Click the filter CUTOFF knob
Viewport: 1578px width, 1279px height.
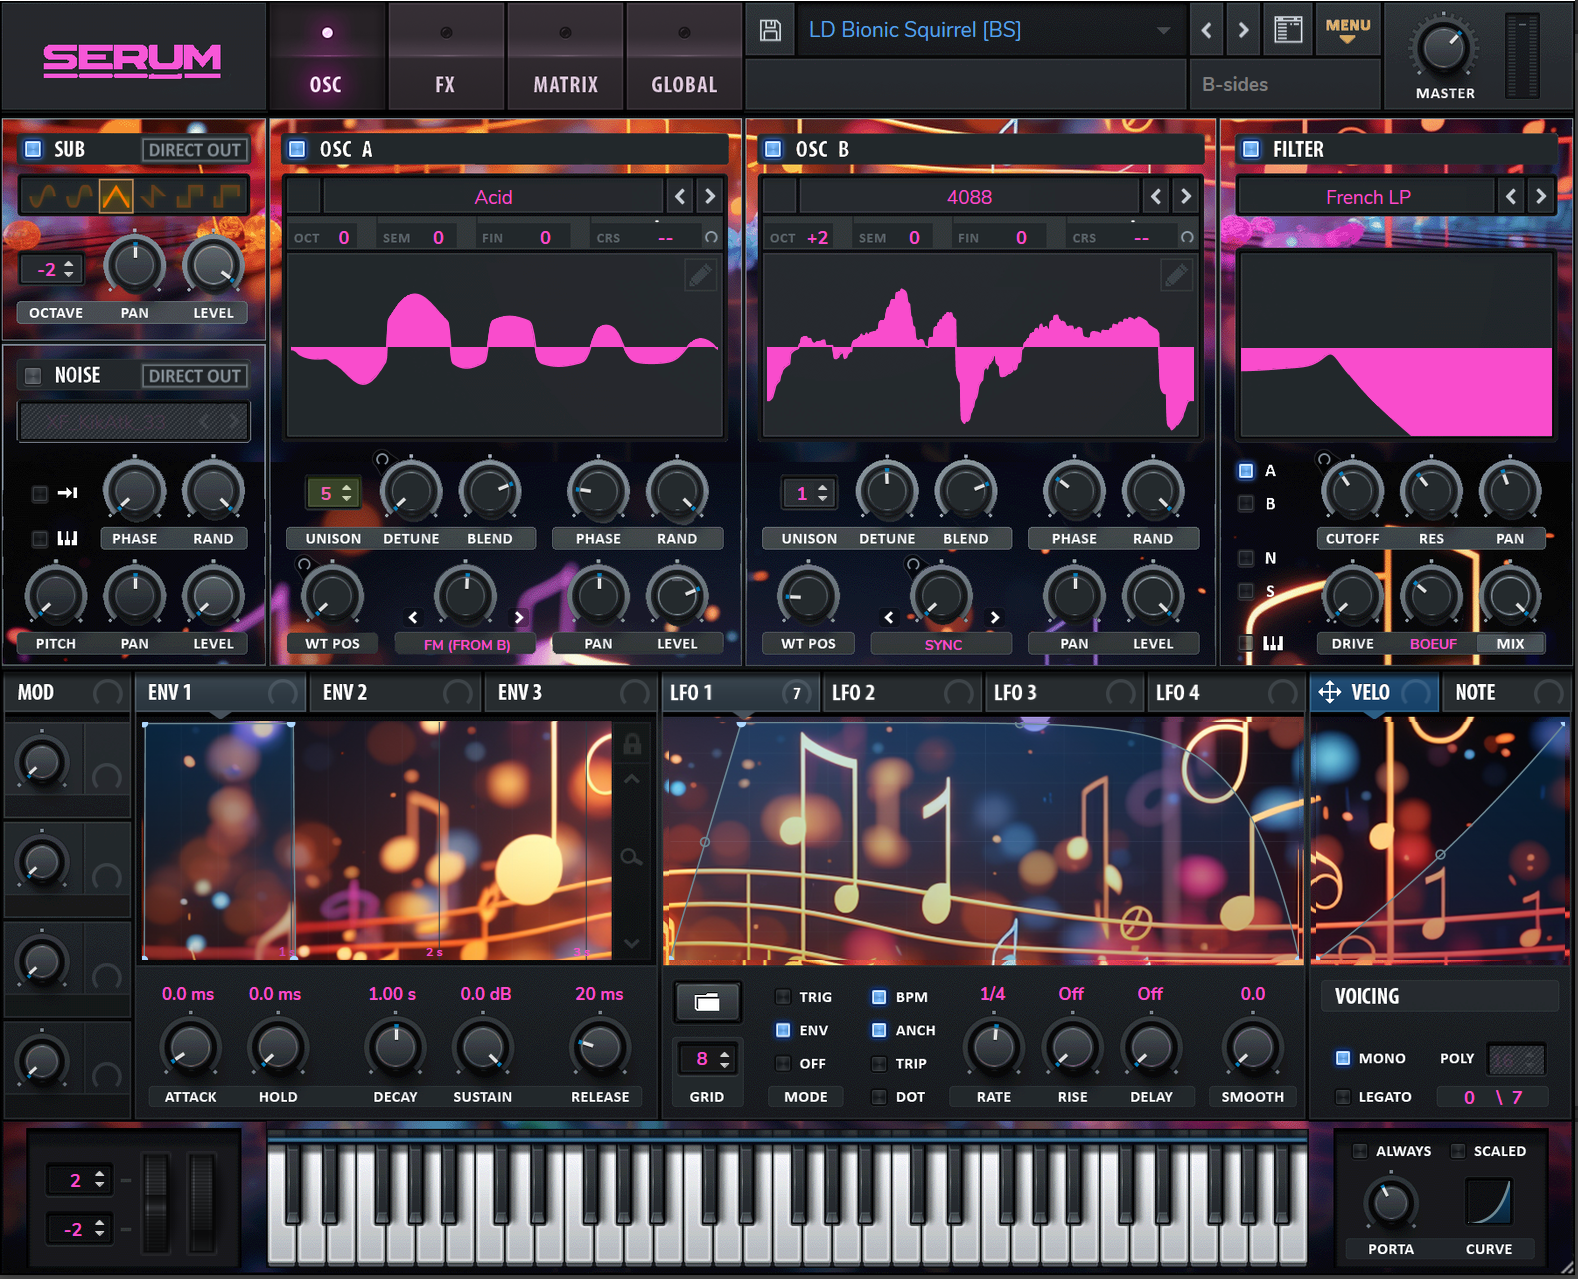(x=1352, y=491)
